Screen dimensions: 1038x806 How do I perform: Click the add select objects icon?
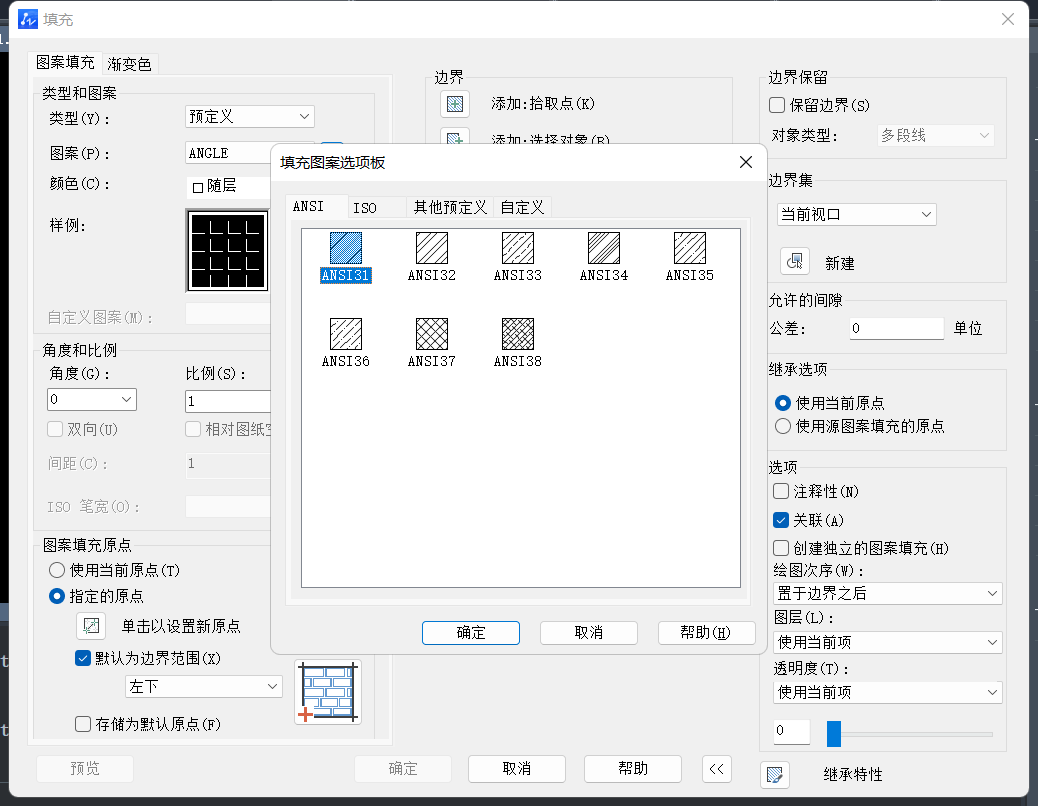455,136
